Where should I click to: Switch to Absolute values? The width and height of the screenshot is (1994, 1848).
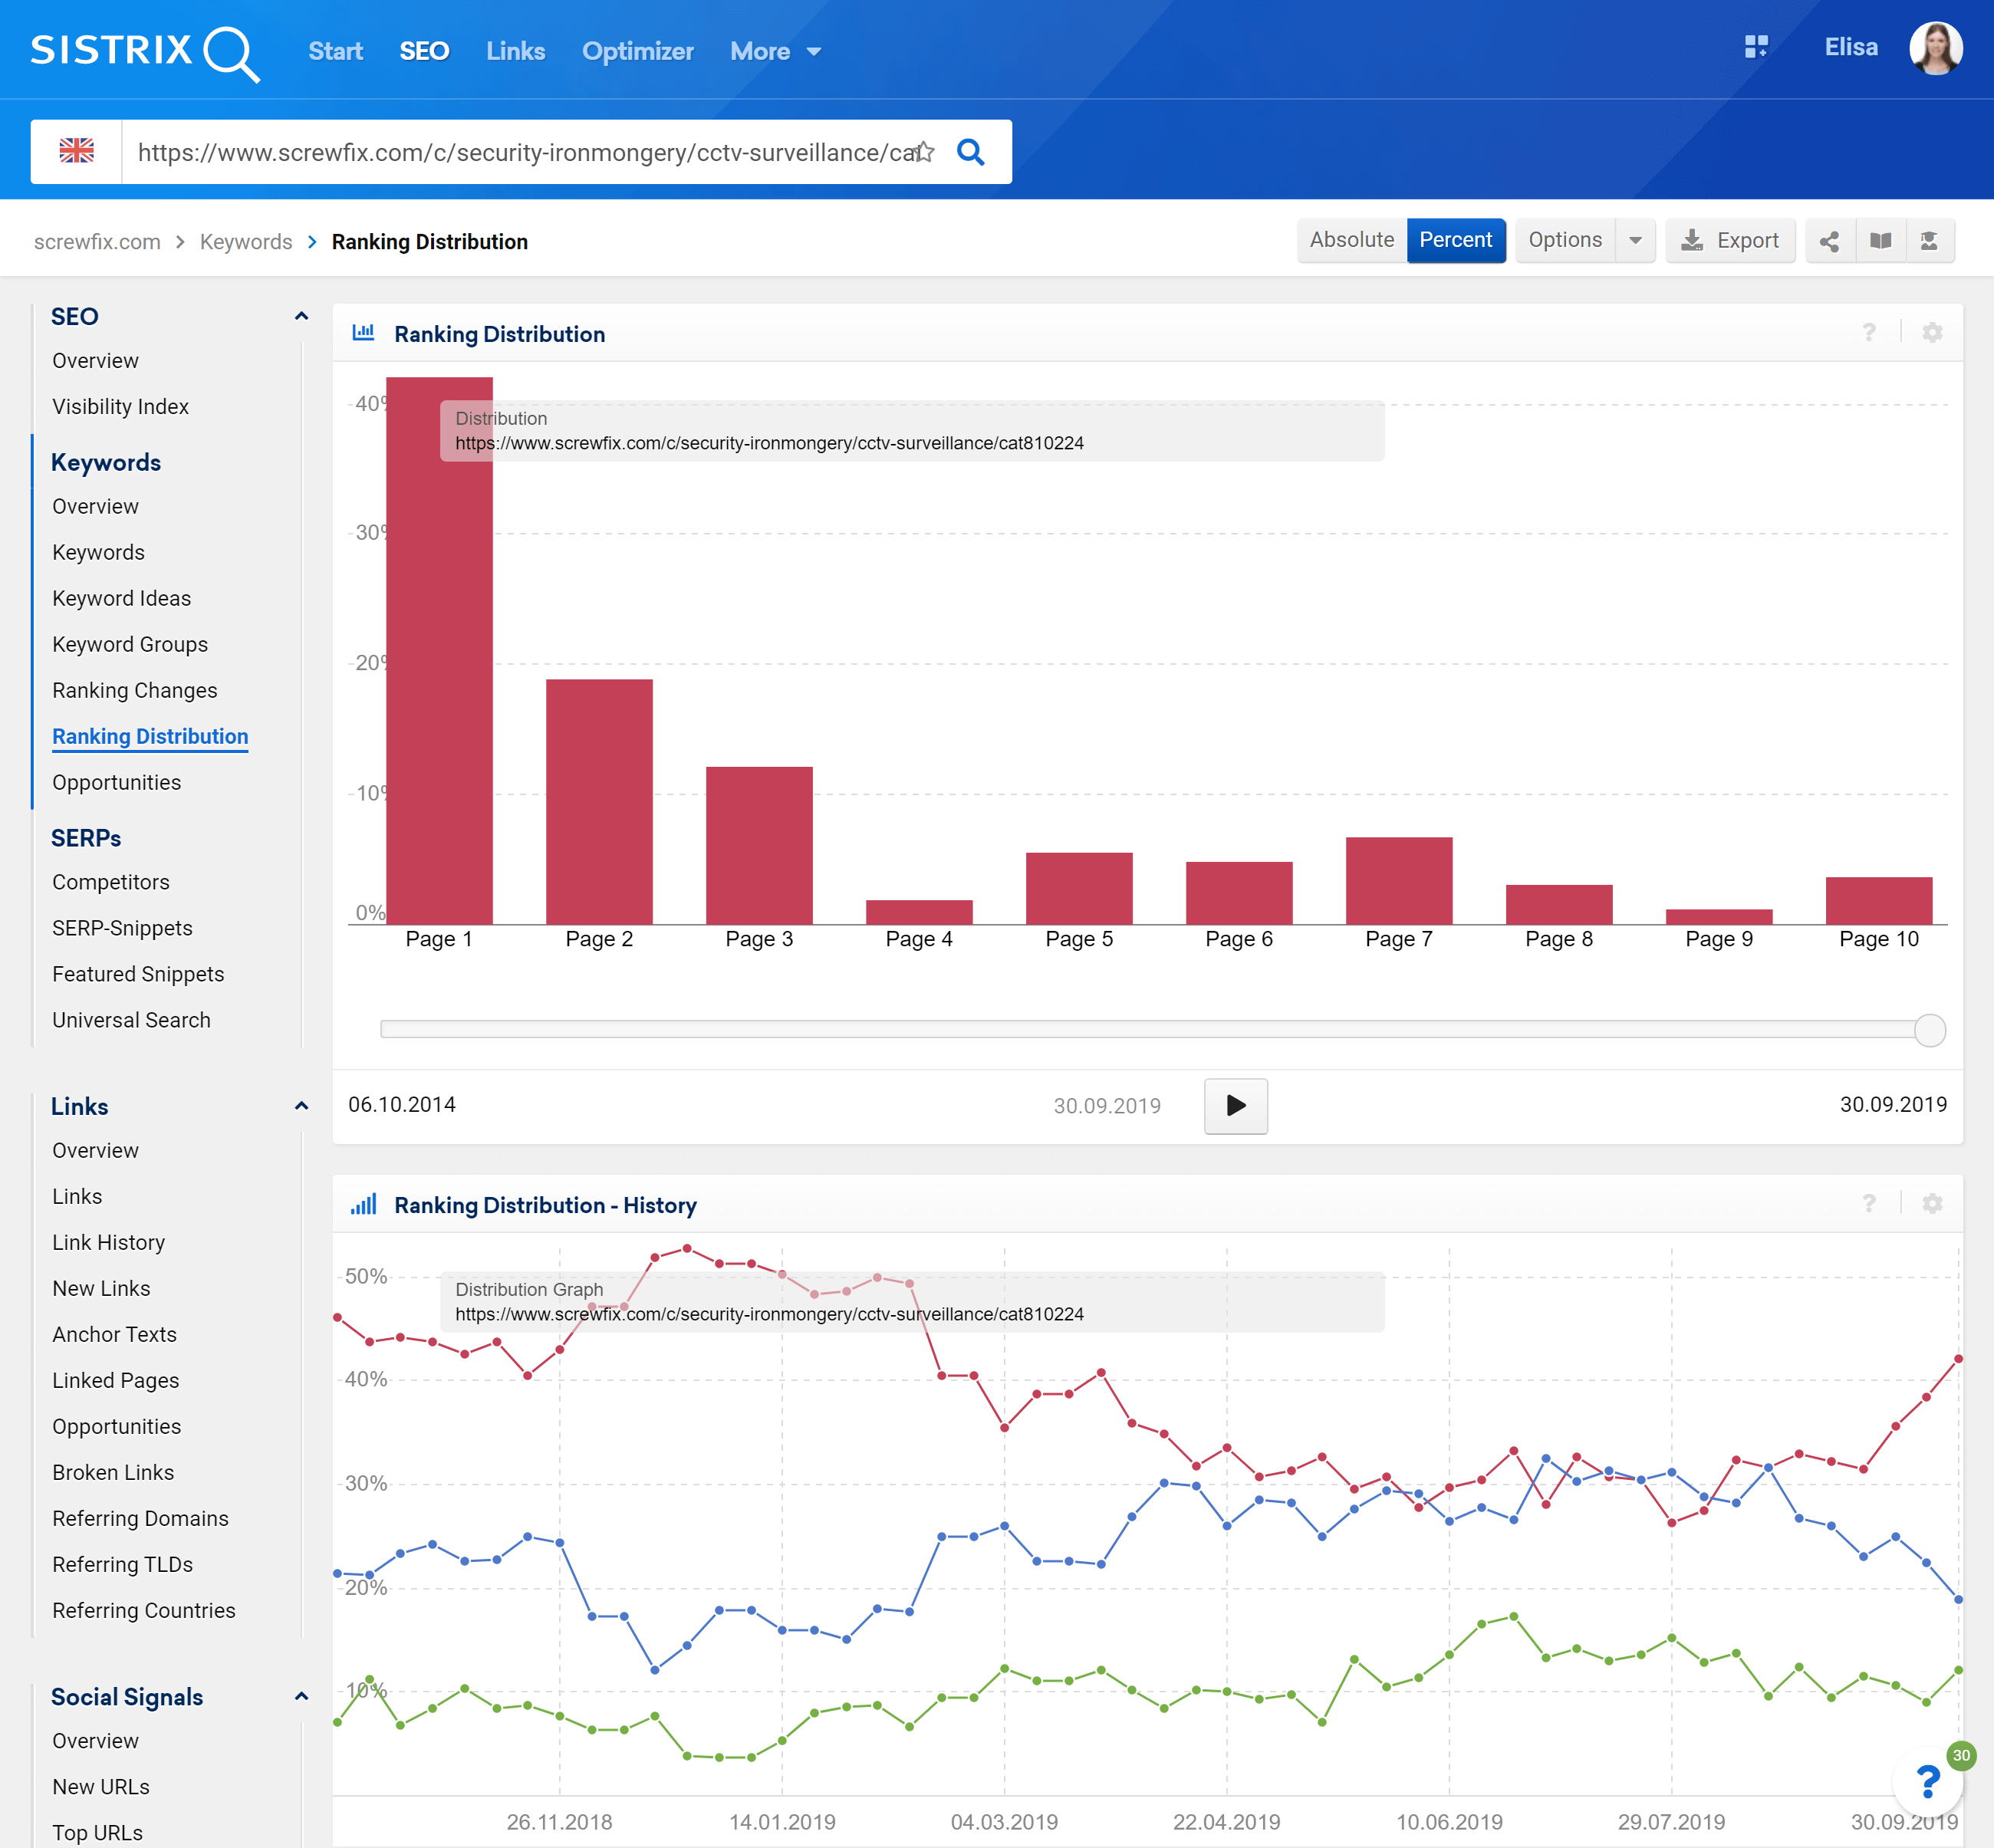(1351, 240)
